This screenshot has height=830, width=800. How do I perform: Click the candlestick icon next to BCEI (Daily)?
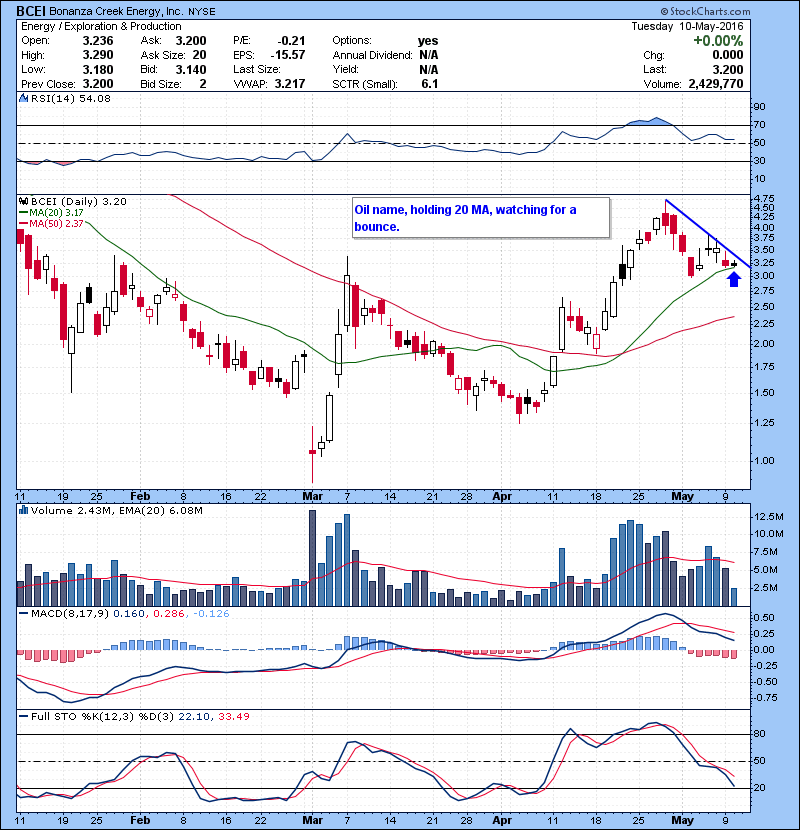point(24,201)
